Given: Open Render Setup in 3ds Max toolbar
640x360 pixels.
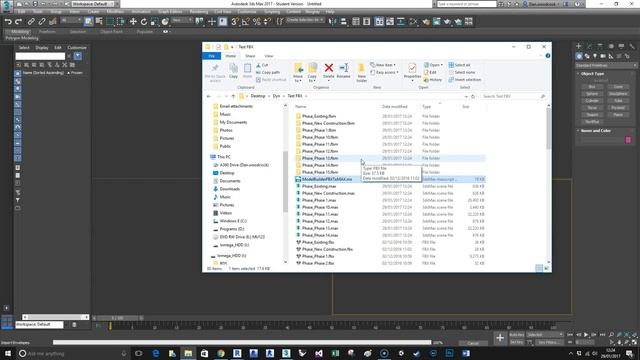Looking at the screenshot, I should coord(436,22).
